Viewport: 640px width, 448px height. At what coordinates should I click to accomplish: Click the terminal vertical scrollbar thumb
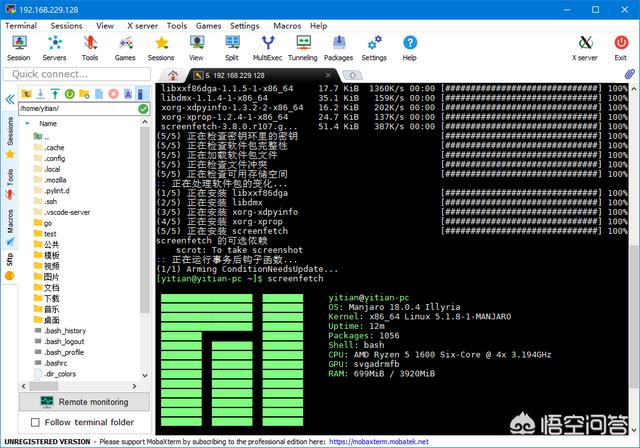tap(633, 318)
